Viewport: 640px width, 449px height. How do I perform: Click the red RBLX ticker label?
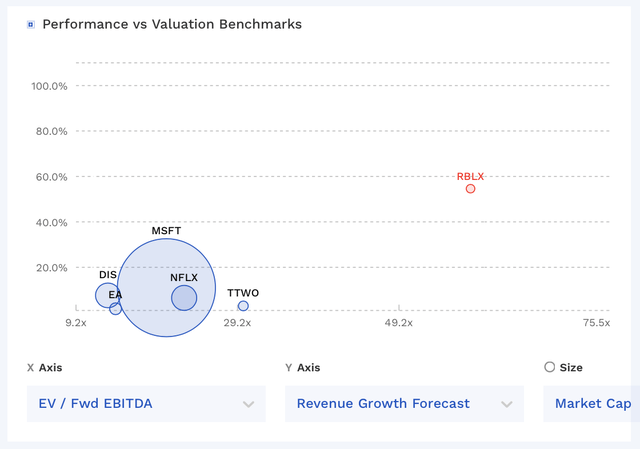pyautogui.click(x=470, y=176)
